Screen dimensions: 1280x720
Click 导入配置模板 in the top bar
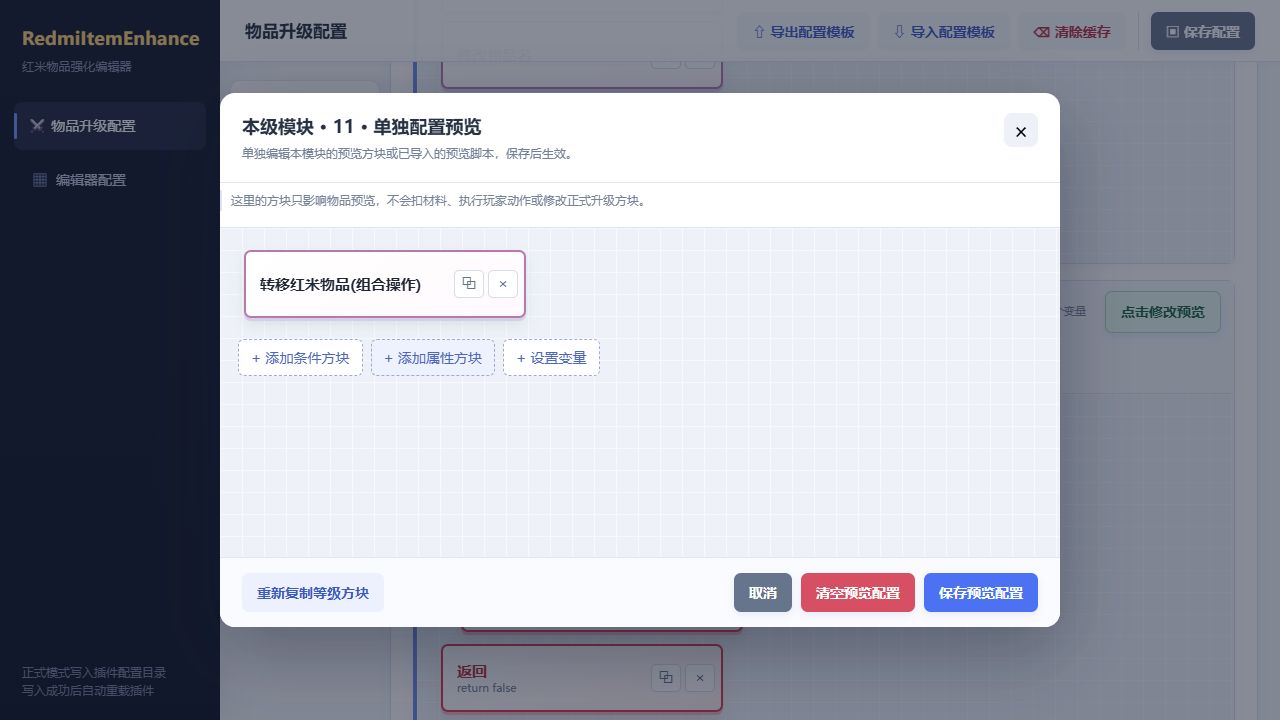click(944, 32)
